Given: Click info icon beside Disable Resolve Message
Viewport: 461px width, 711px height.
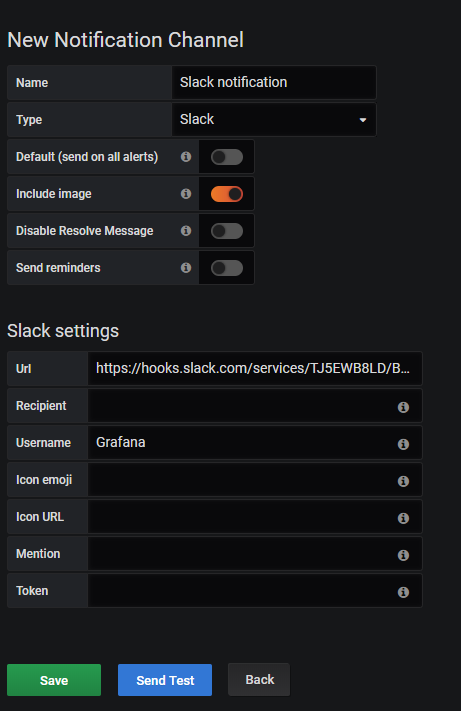Looking at the screenshot, I should (x=186, y=230).
